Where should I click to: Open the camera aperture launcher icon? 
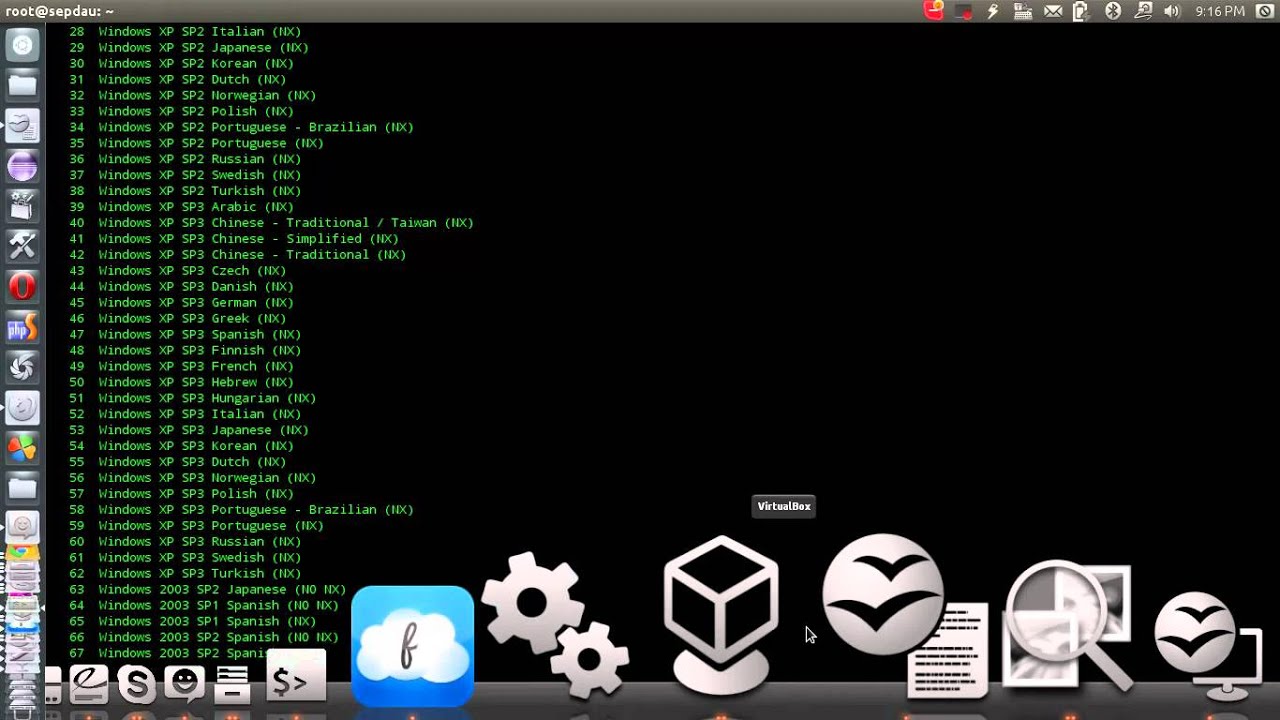click(22, 368)
